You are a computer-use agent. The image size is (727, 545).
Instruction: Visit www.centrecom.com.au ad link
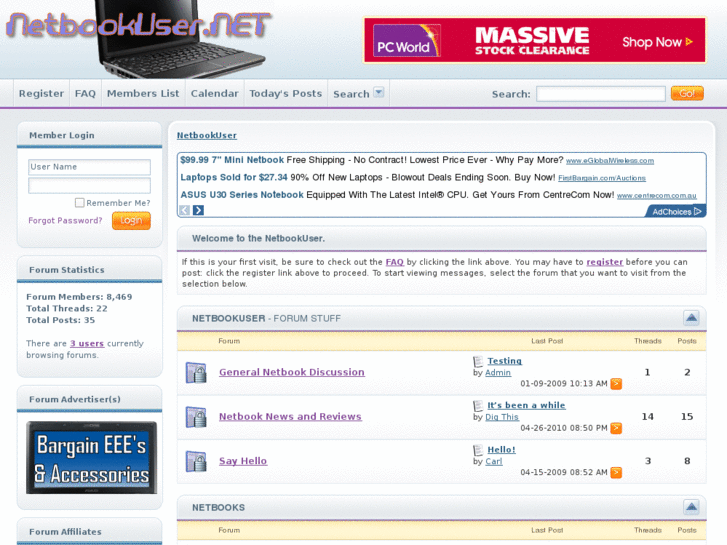point(657,196)
